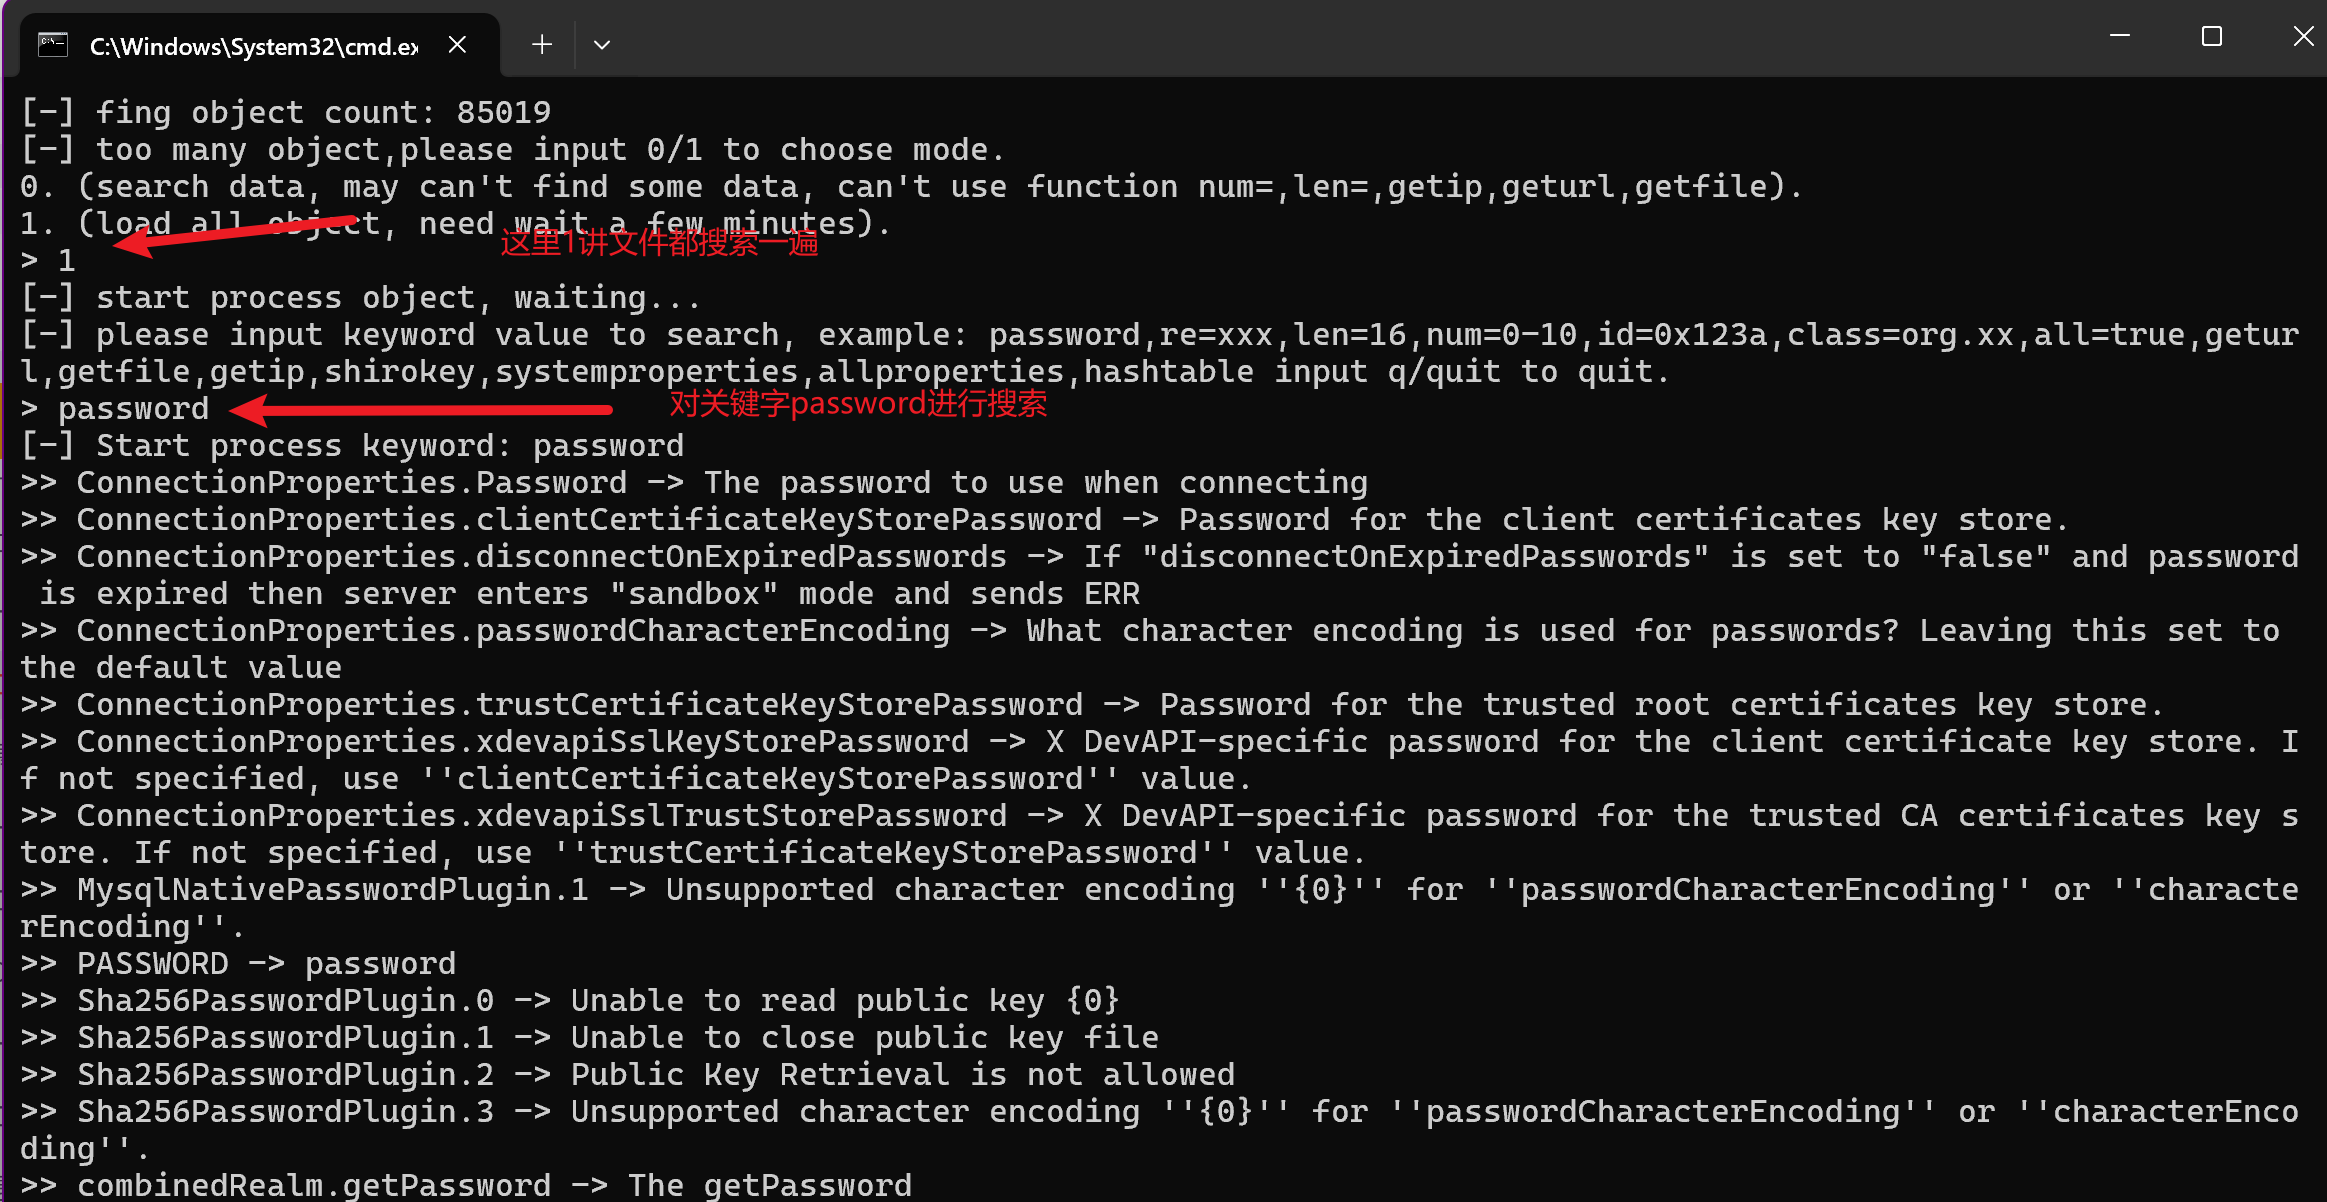This screenshot has height=1202, width=2327.
Task: Click the 'Start process keyword: password' line
Action: tap(352, 446)
